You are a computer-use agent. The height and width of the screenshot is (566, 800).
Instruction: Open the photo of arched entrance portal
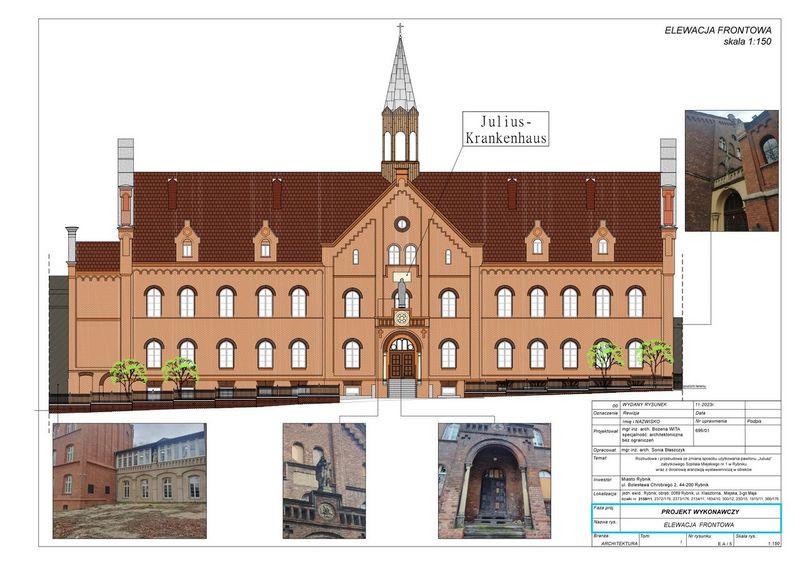[x=494, y=481]
